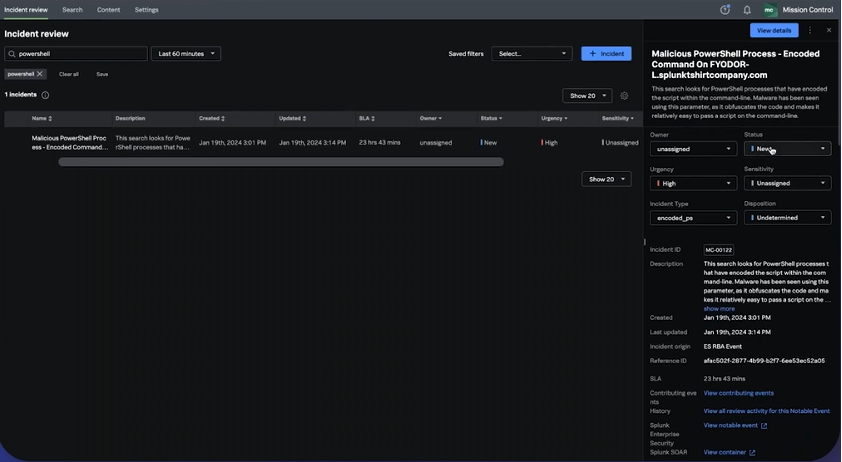
Task: Open the Saved filters Select dropdown
Action: point(533,54)
